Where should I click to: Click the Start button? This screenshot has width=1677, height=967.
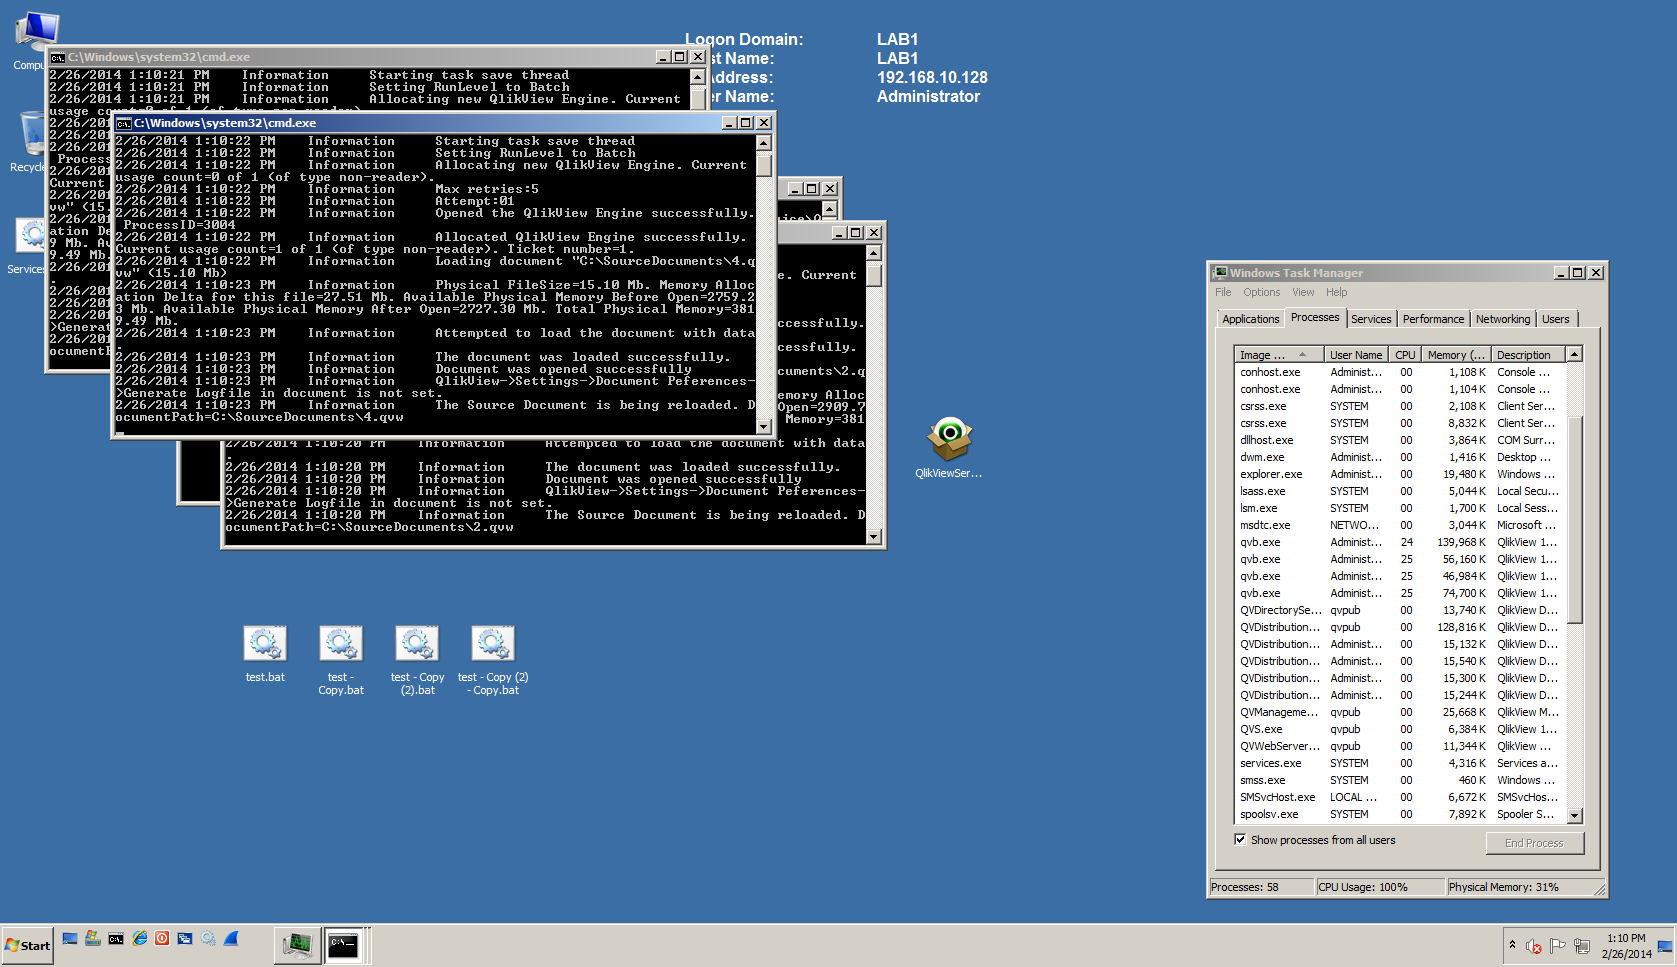click(27, 945)
